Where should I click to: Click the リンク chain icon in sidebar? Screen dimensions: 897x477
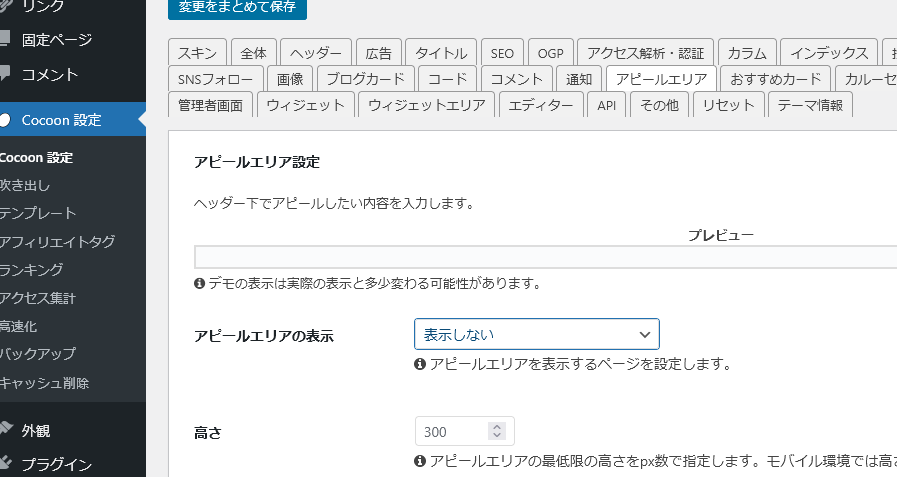coord(6,6)
